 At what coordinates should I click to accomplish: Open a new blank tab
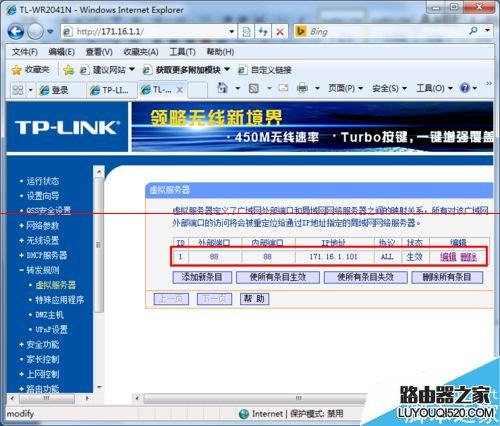click(x=198, y=90)
